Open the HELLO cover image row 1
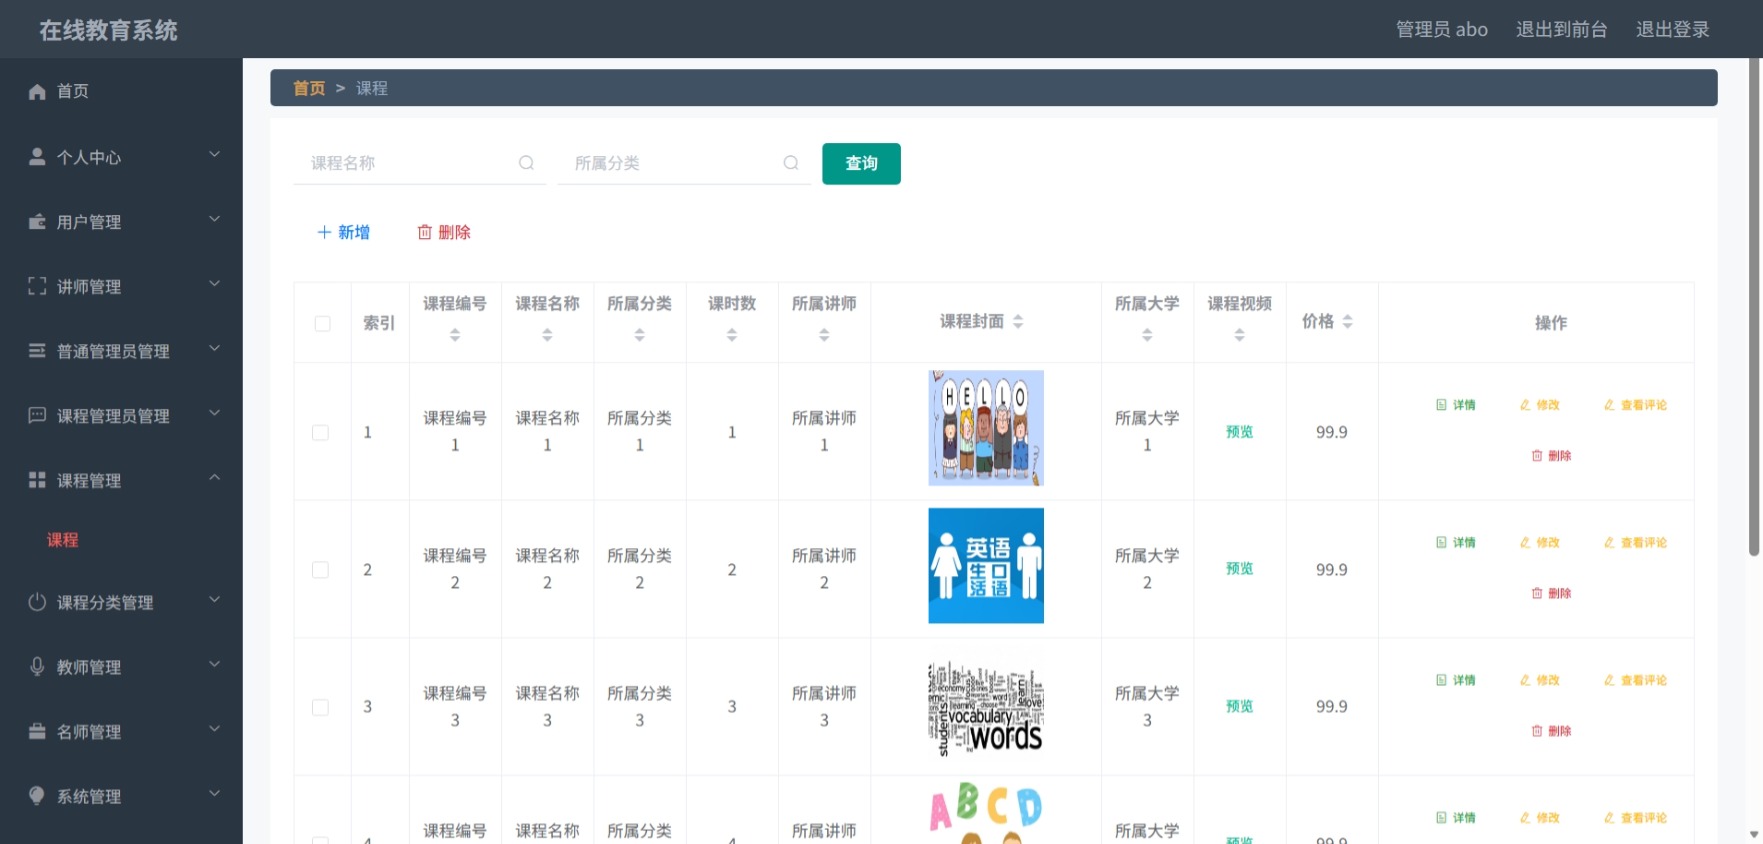The width and height of the screenshot is (1763, 844). click(x=986, y=428)
